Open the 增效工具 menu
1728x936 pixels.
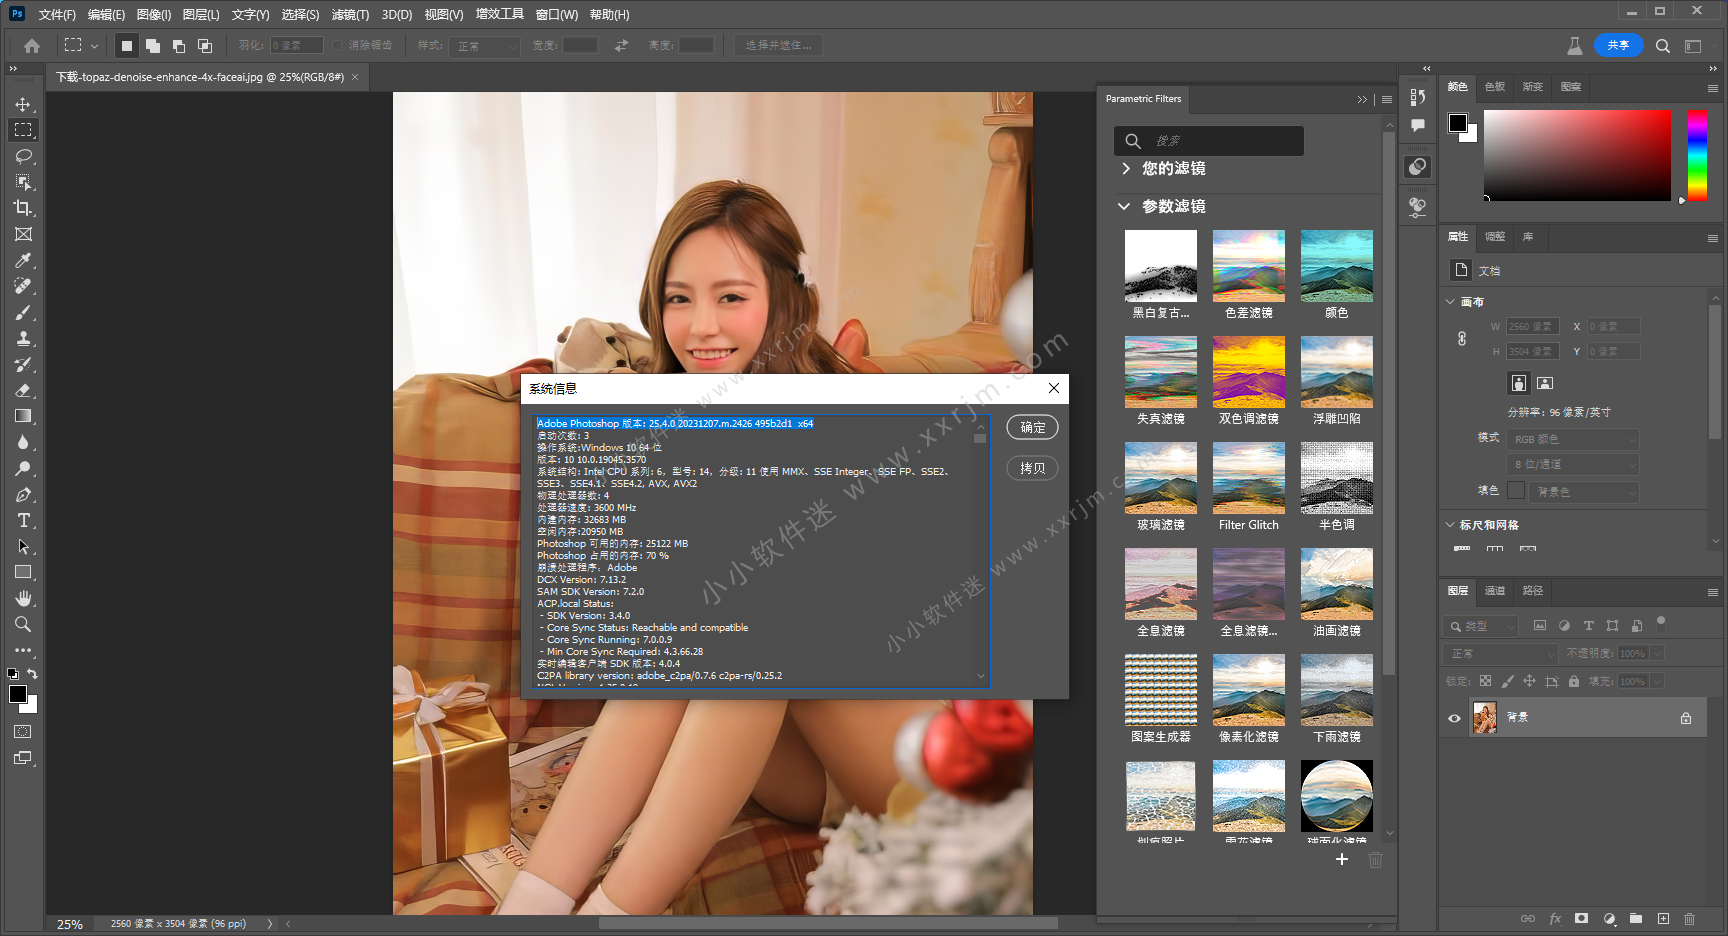click(499, 14)
